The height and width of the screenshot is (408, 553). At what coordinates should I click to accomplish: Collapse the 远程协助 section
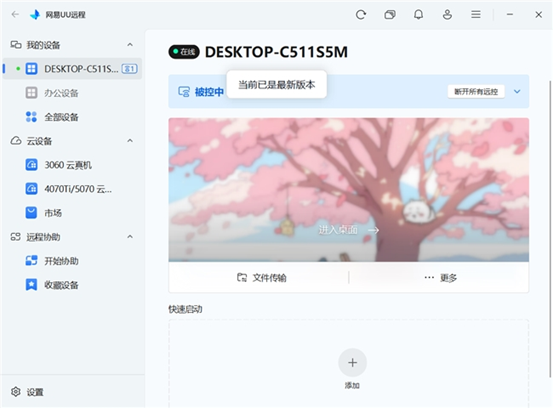(x=130, y=237)
